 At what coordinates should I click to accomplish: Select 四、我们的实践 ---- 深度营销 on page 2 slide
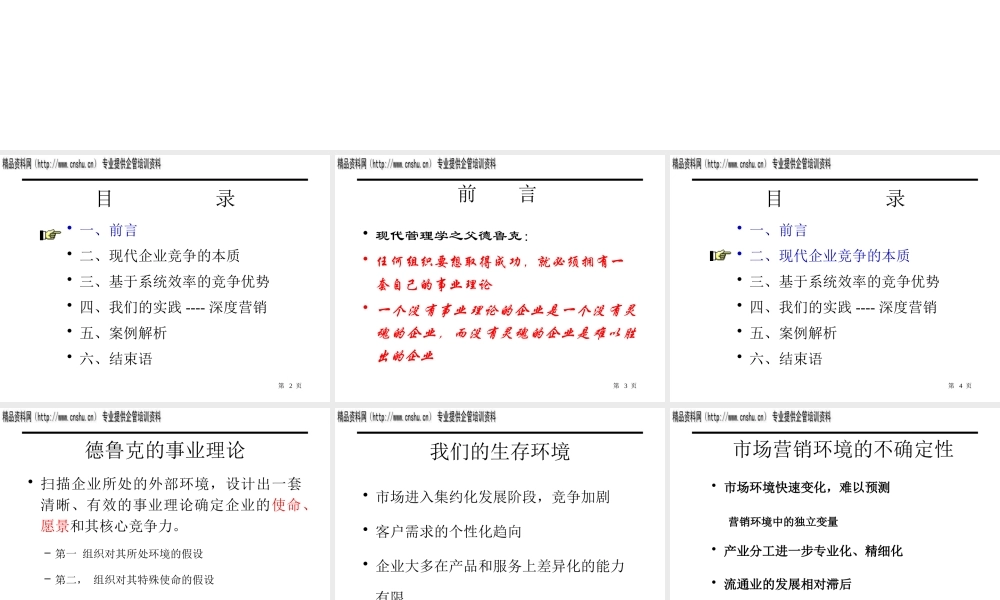point(173,307)
